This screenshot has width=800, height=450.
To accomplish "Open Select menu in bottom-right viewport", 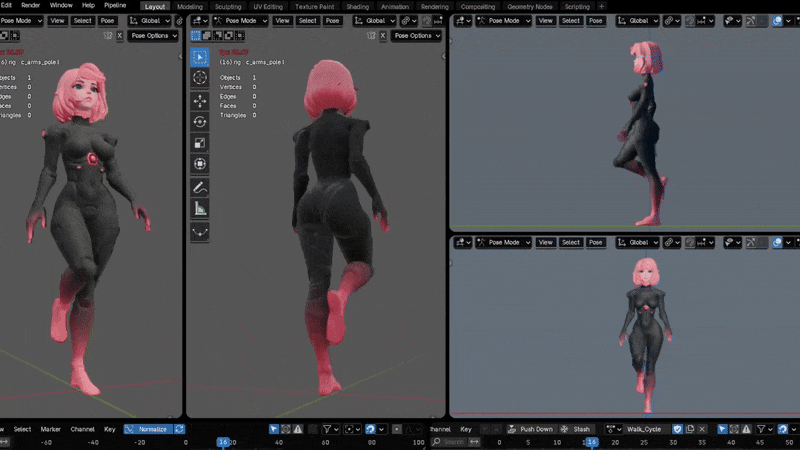I will (x=570, y=243).
